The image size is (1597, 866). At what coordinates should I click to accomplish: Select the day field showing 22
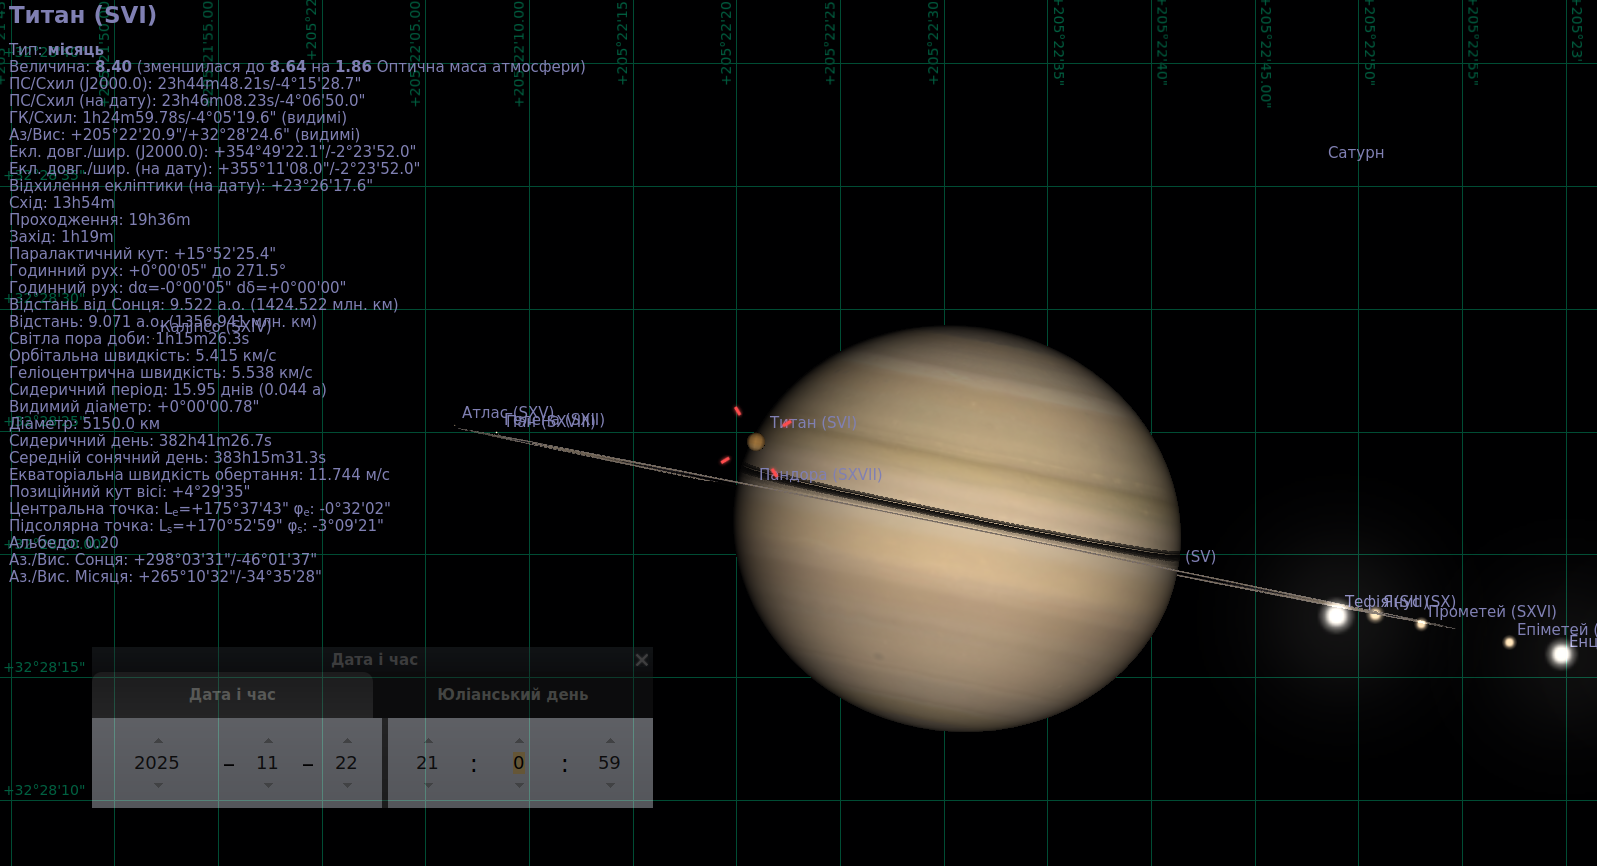(346, 763)
